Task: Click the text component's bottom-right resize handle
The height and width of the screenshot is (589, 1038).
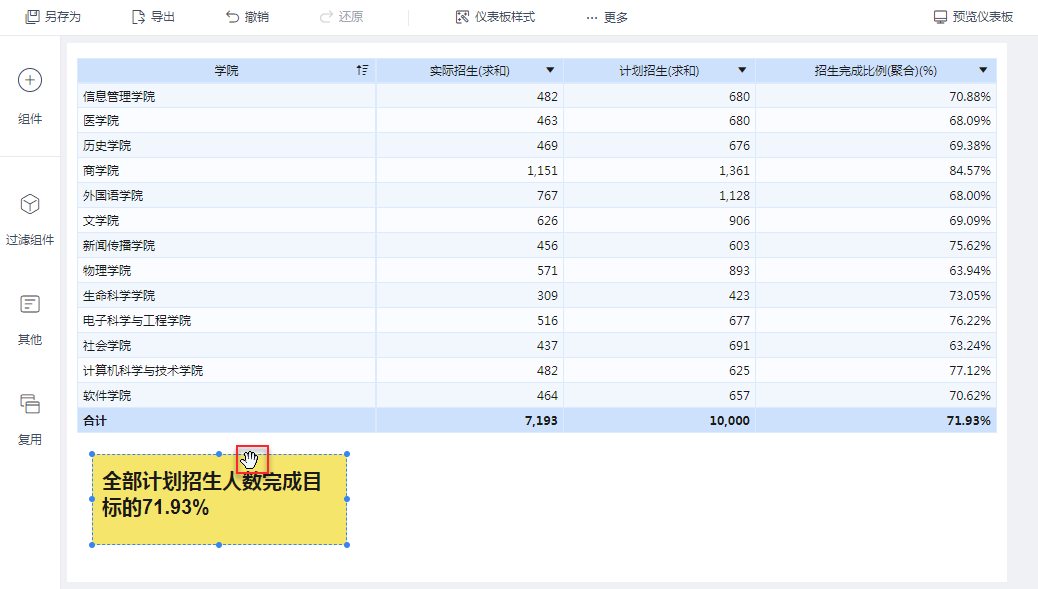Action: pyautogui.click(x=348, y=545)
